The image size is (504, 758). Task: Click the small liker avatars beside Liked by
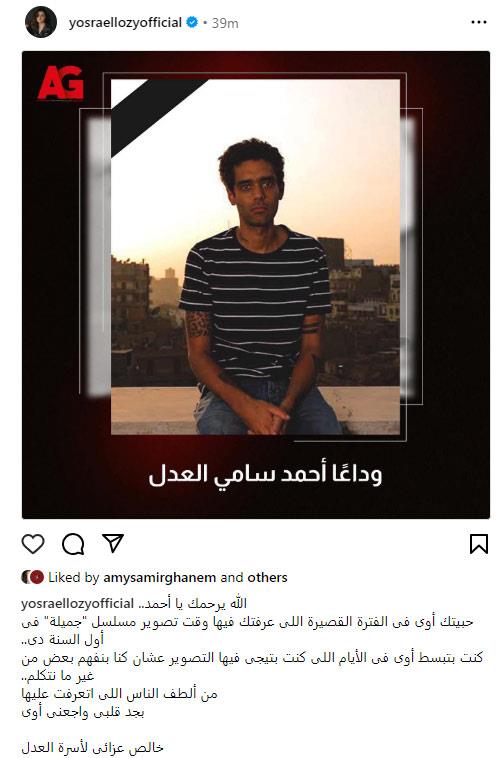tap(32, 577)
